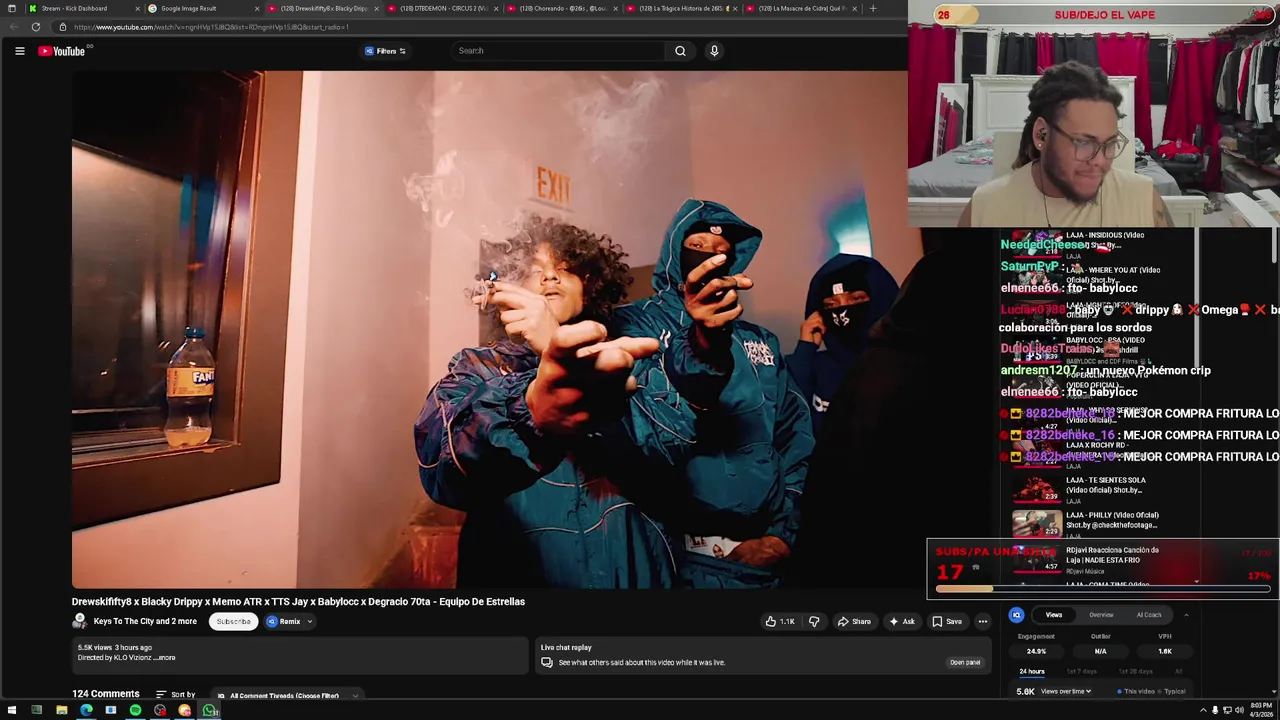Click the vidIQ logo icon in stats panel

(1016, 615)
